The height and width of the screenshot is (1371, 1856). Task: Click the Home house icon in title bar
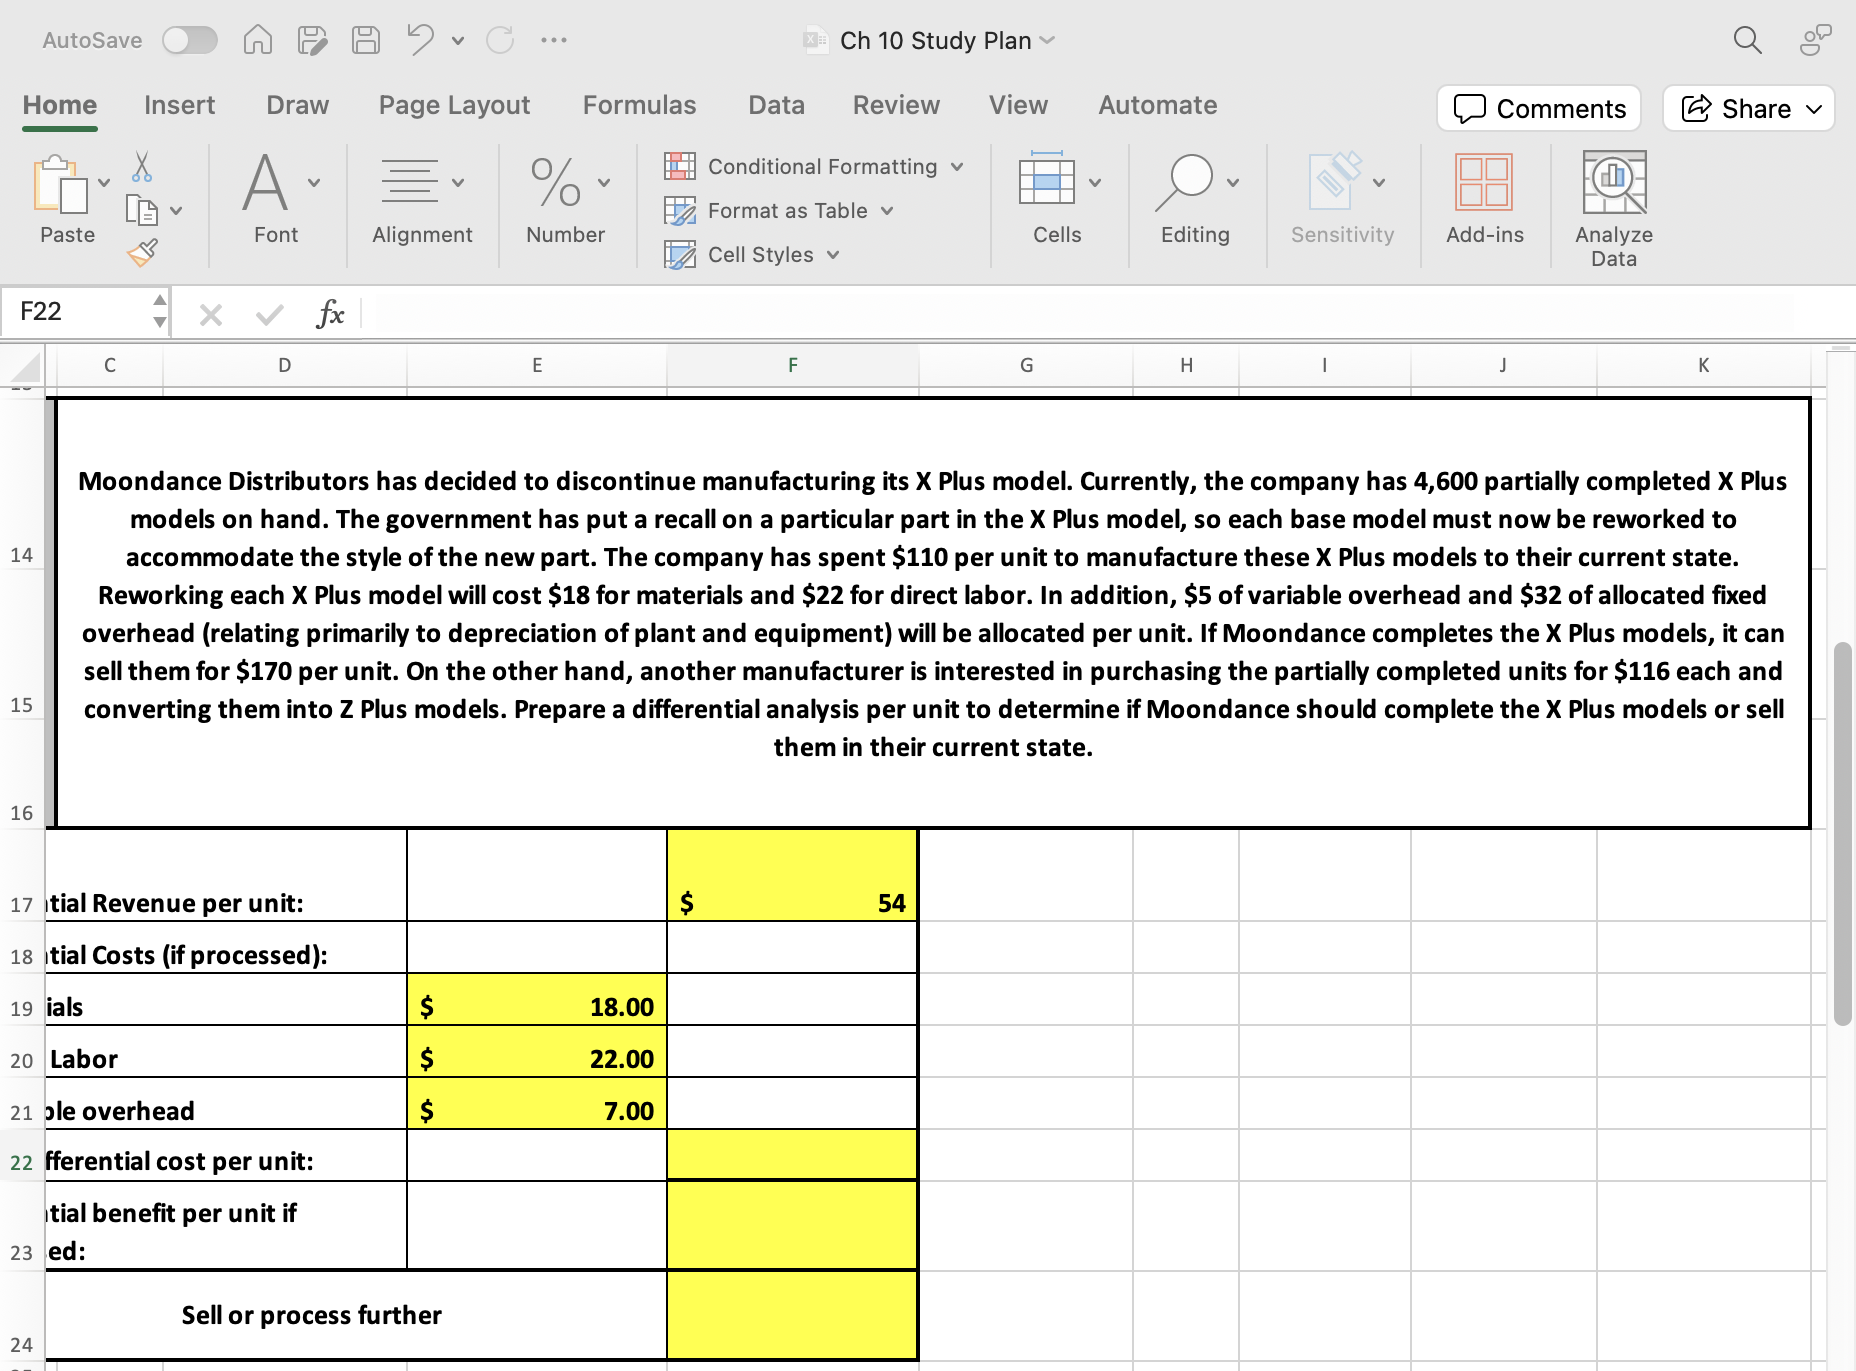click(x=258, y=40)
